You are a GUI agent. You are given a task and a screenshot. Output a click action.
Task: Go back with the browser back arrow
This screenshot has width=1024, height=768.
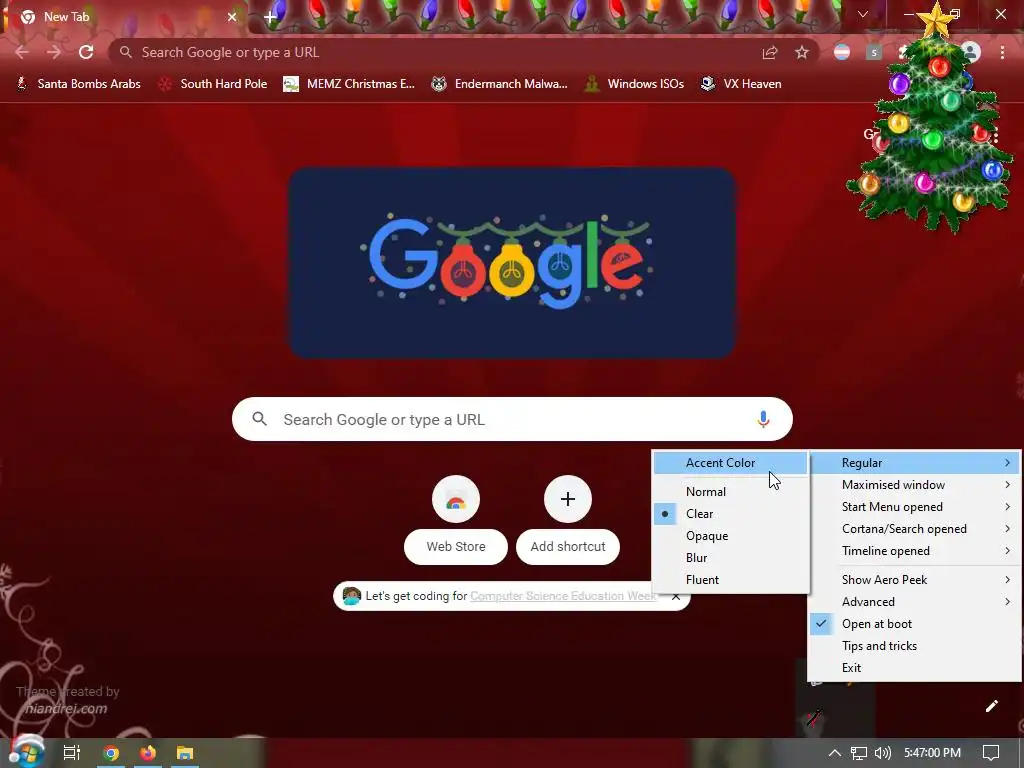(x=22, y=52)
